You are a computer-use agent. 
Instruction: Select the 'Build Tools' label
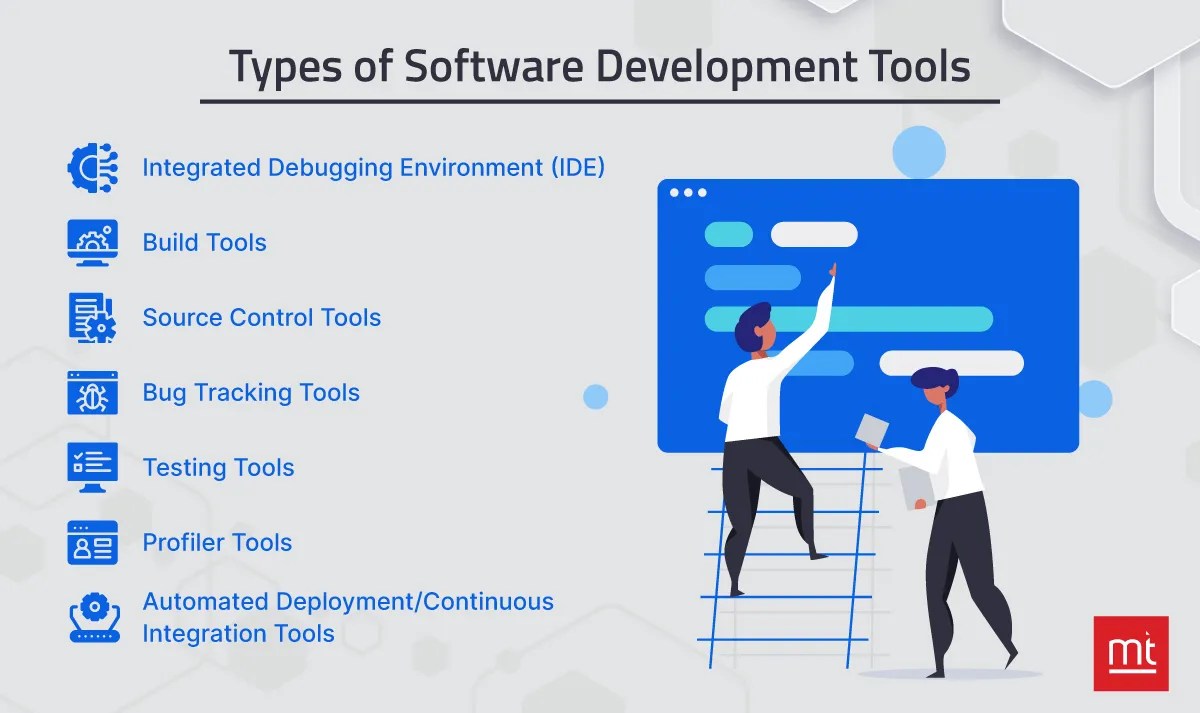pos(205,242)
